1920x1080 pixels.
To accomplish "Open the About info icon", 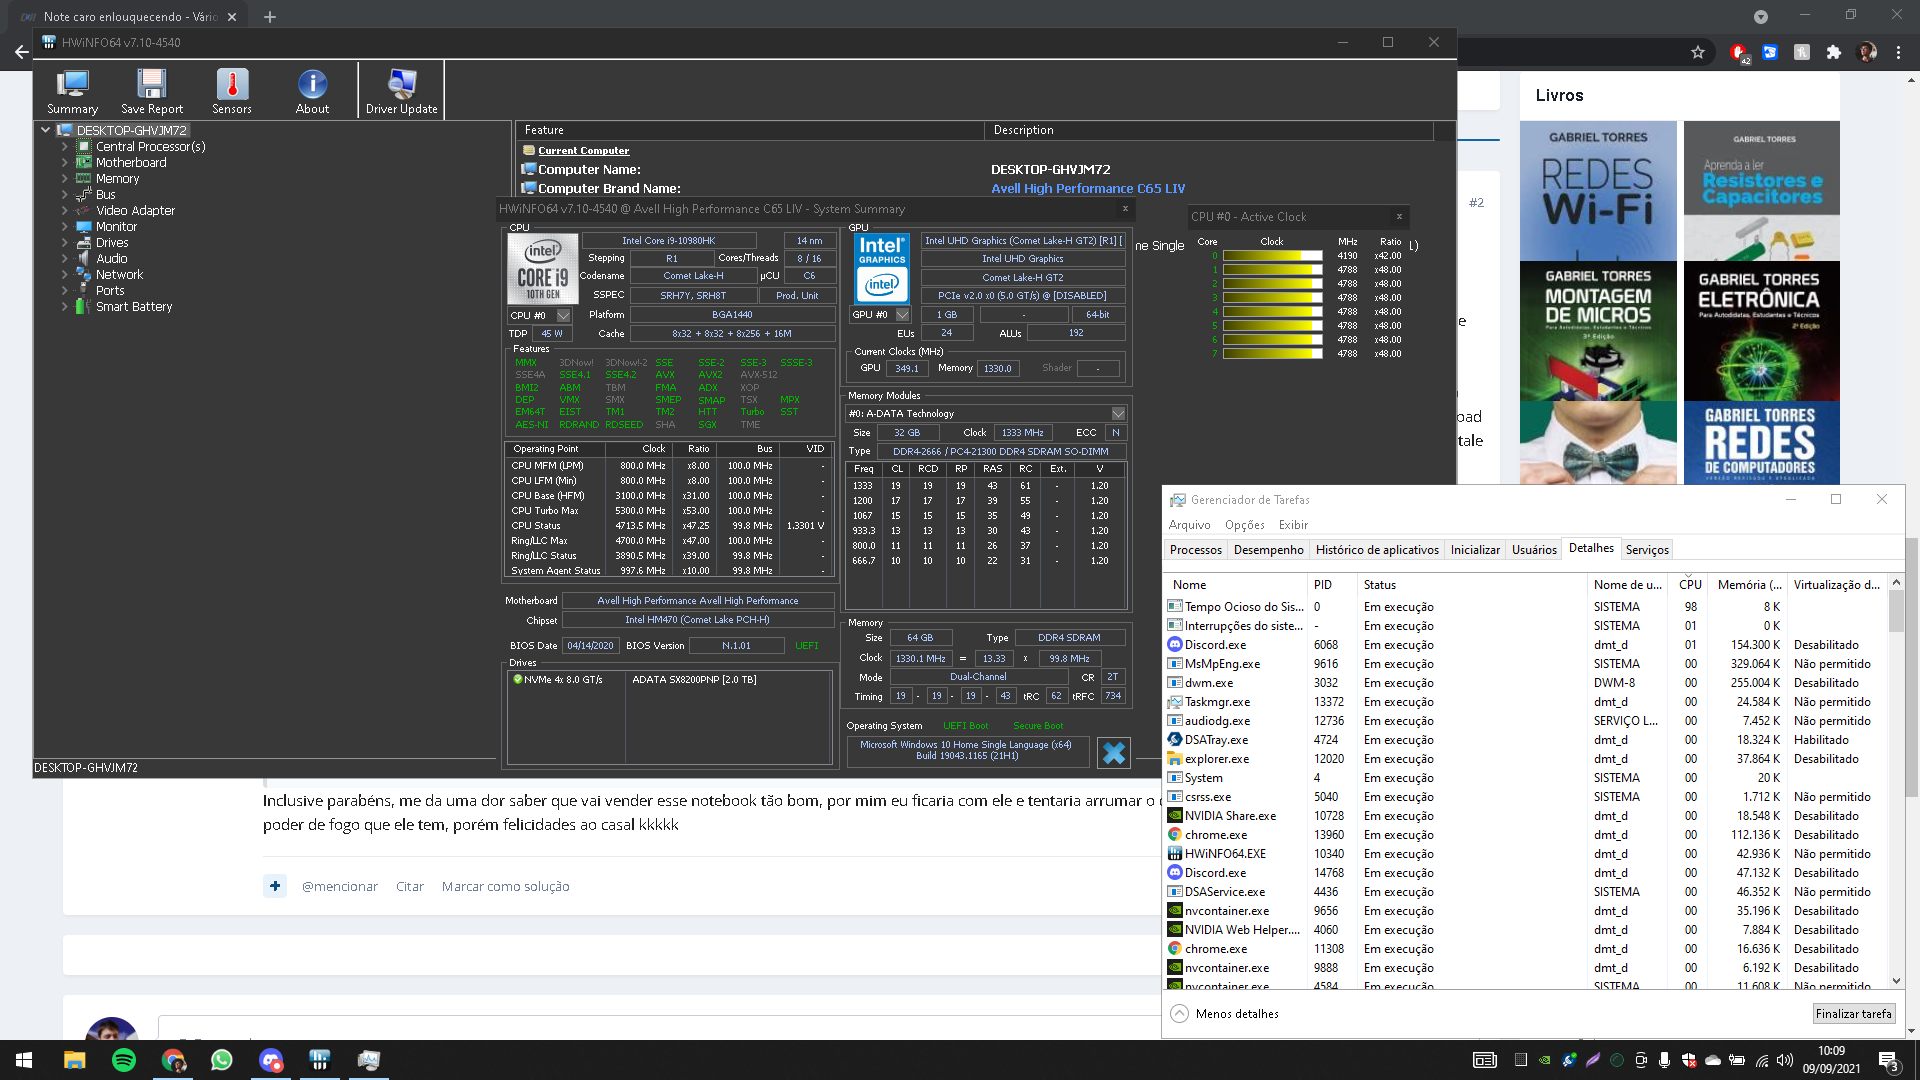I will tap(312, 91).
